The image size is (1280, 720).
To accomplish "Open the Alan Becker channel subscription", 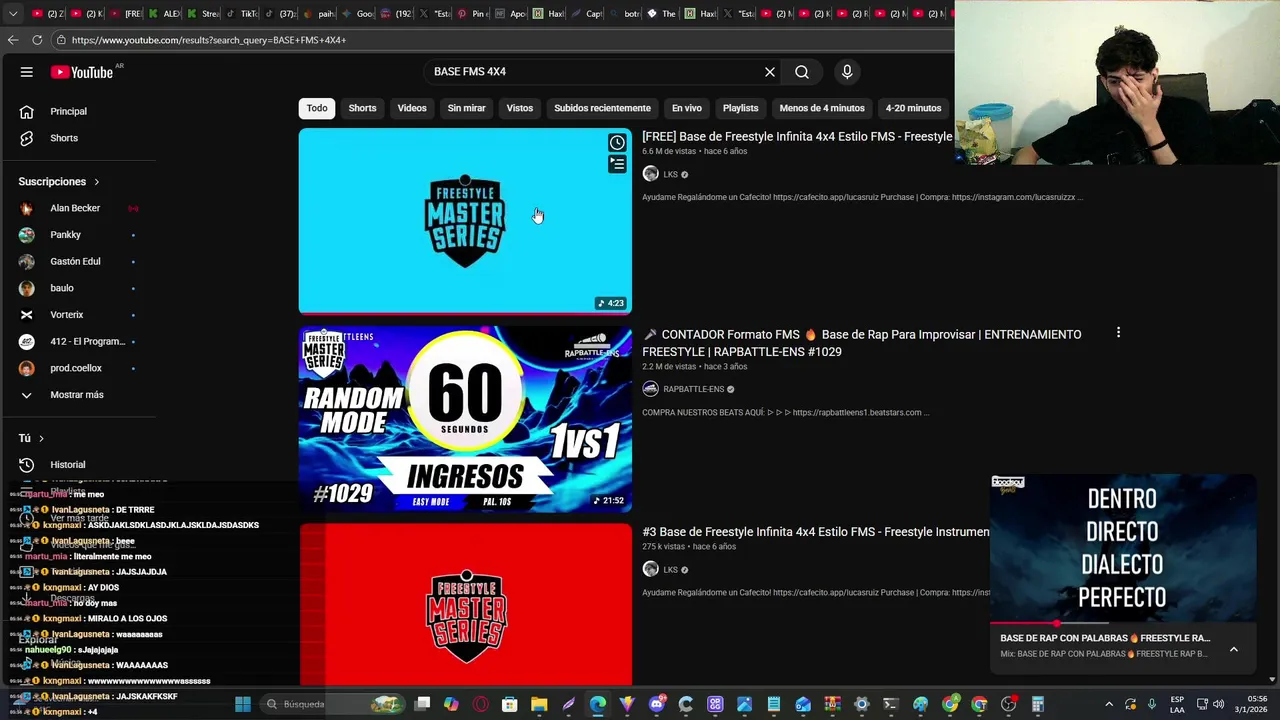I will (80, 208).
